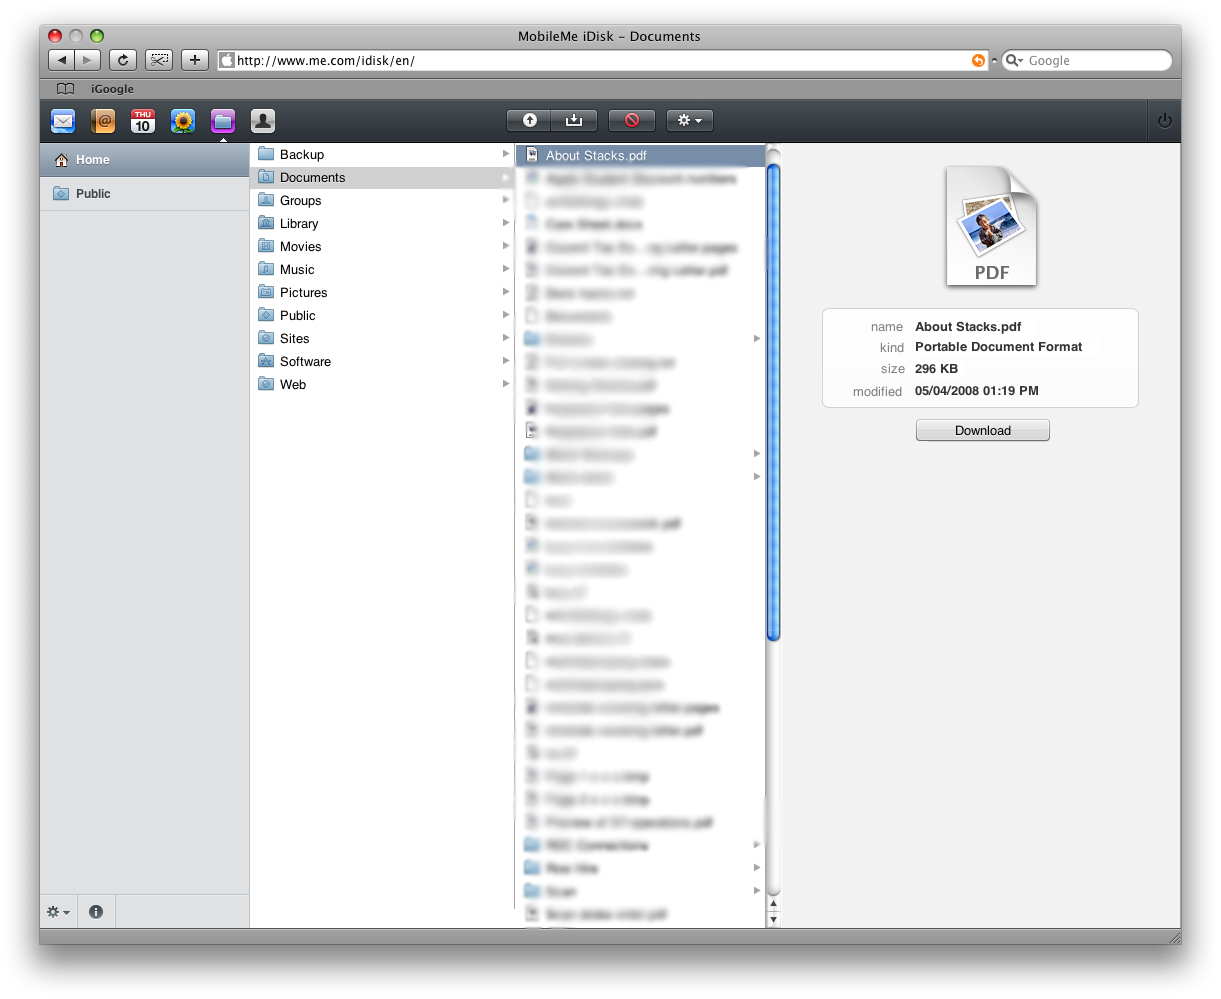Open MobileMe Mail

click(x=63, y=120)
